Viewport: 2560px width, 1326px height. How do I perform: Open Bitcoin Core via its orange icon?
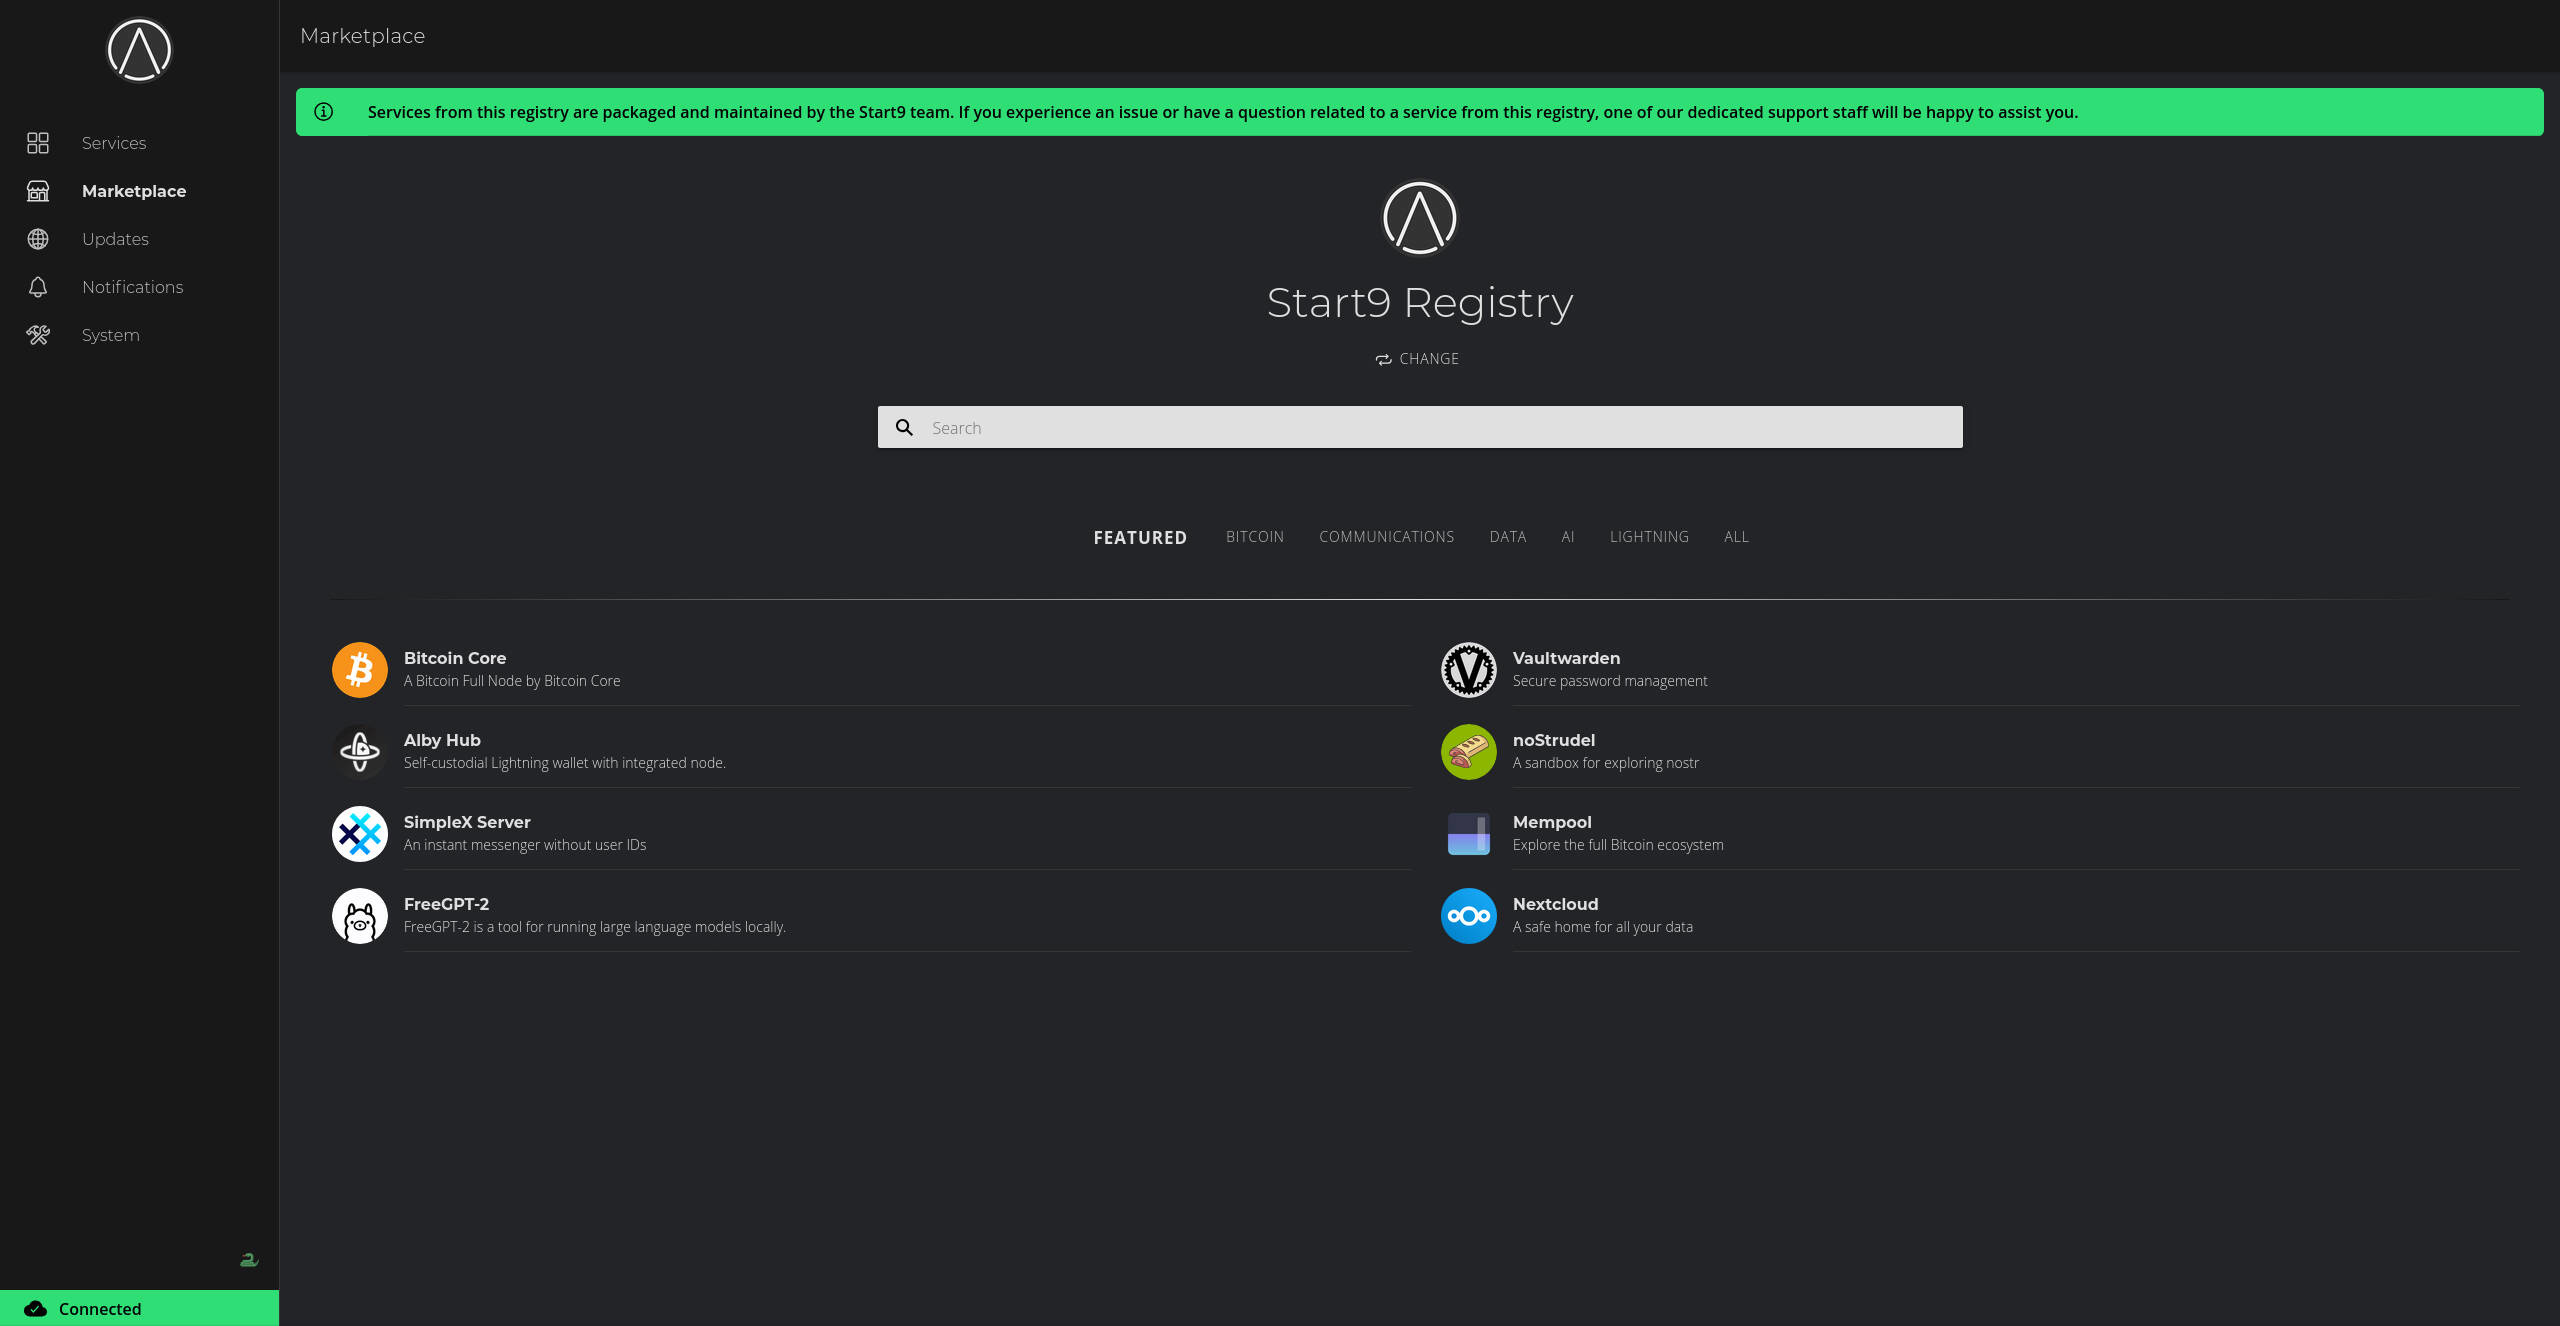360,670
